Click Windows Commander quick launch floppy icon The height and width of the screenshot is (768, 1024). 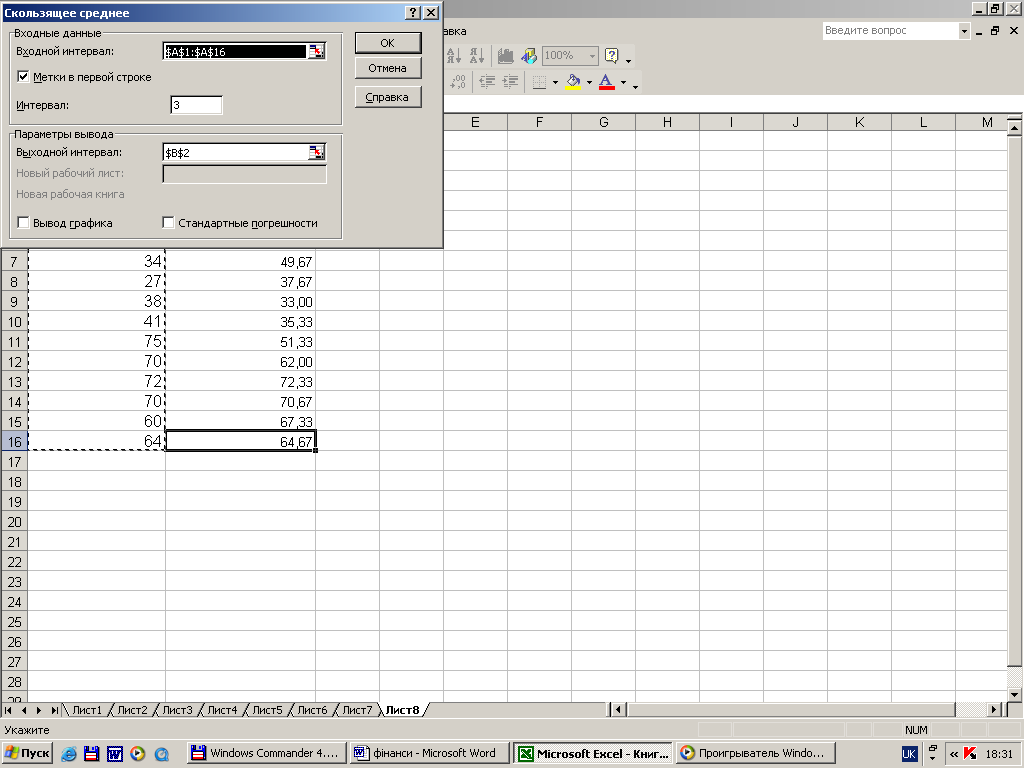coord(91,754)
